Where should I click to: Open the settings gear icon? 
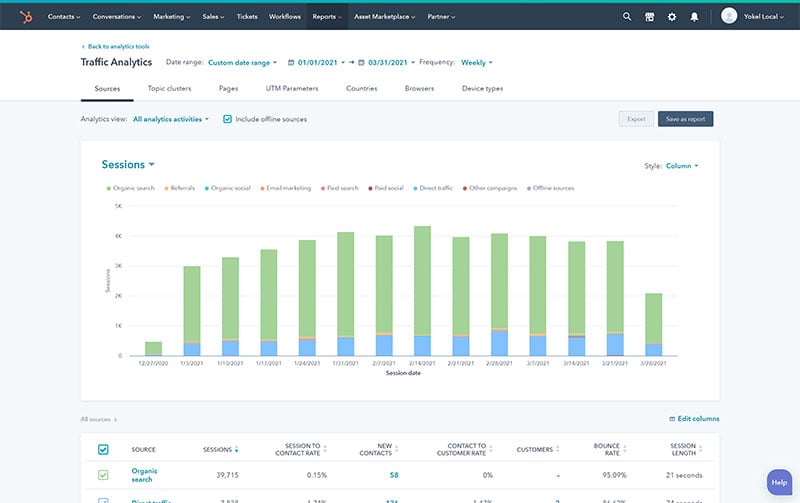click(672, 17)
